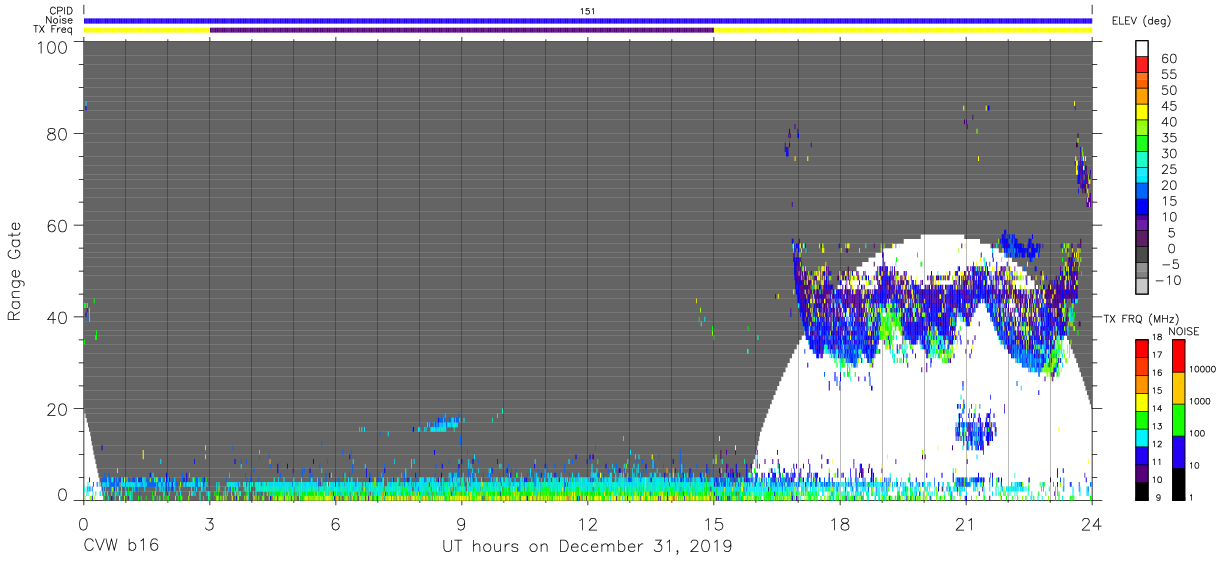Image resolution: width=1228 pixels, height=567 pixels.
Task: Select the "CPID" label at top left
Action: [x=61, y=11]
